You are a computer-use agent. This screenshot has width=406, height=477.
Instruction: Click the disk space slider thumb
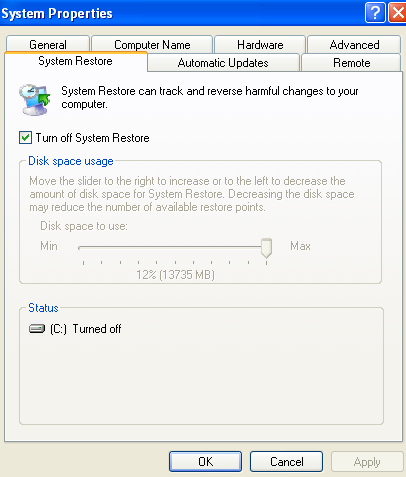tap(266, 248)
